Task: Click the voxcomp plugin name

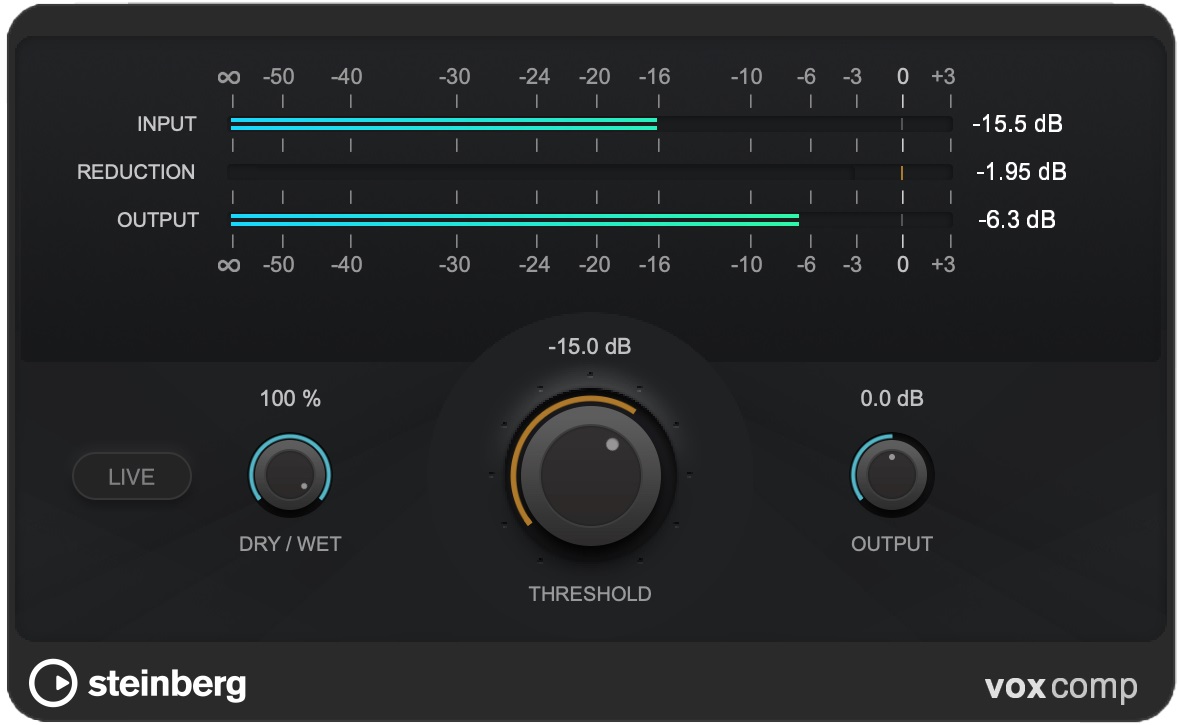Action: (1061, 687)
